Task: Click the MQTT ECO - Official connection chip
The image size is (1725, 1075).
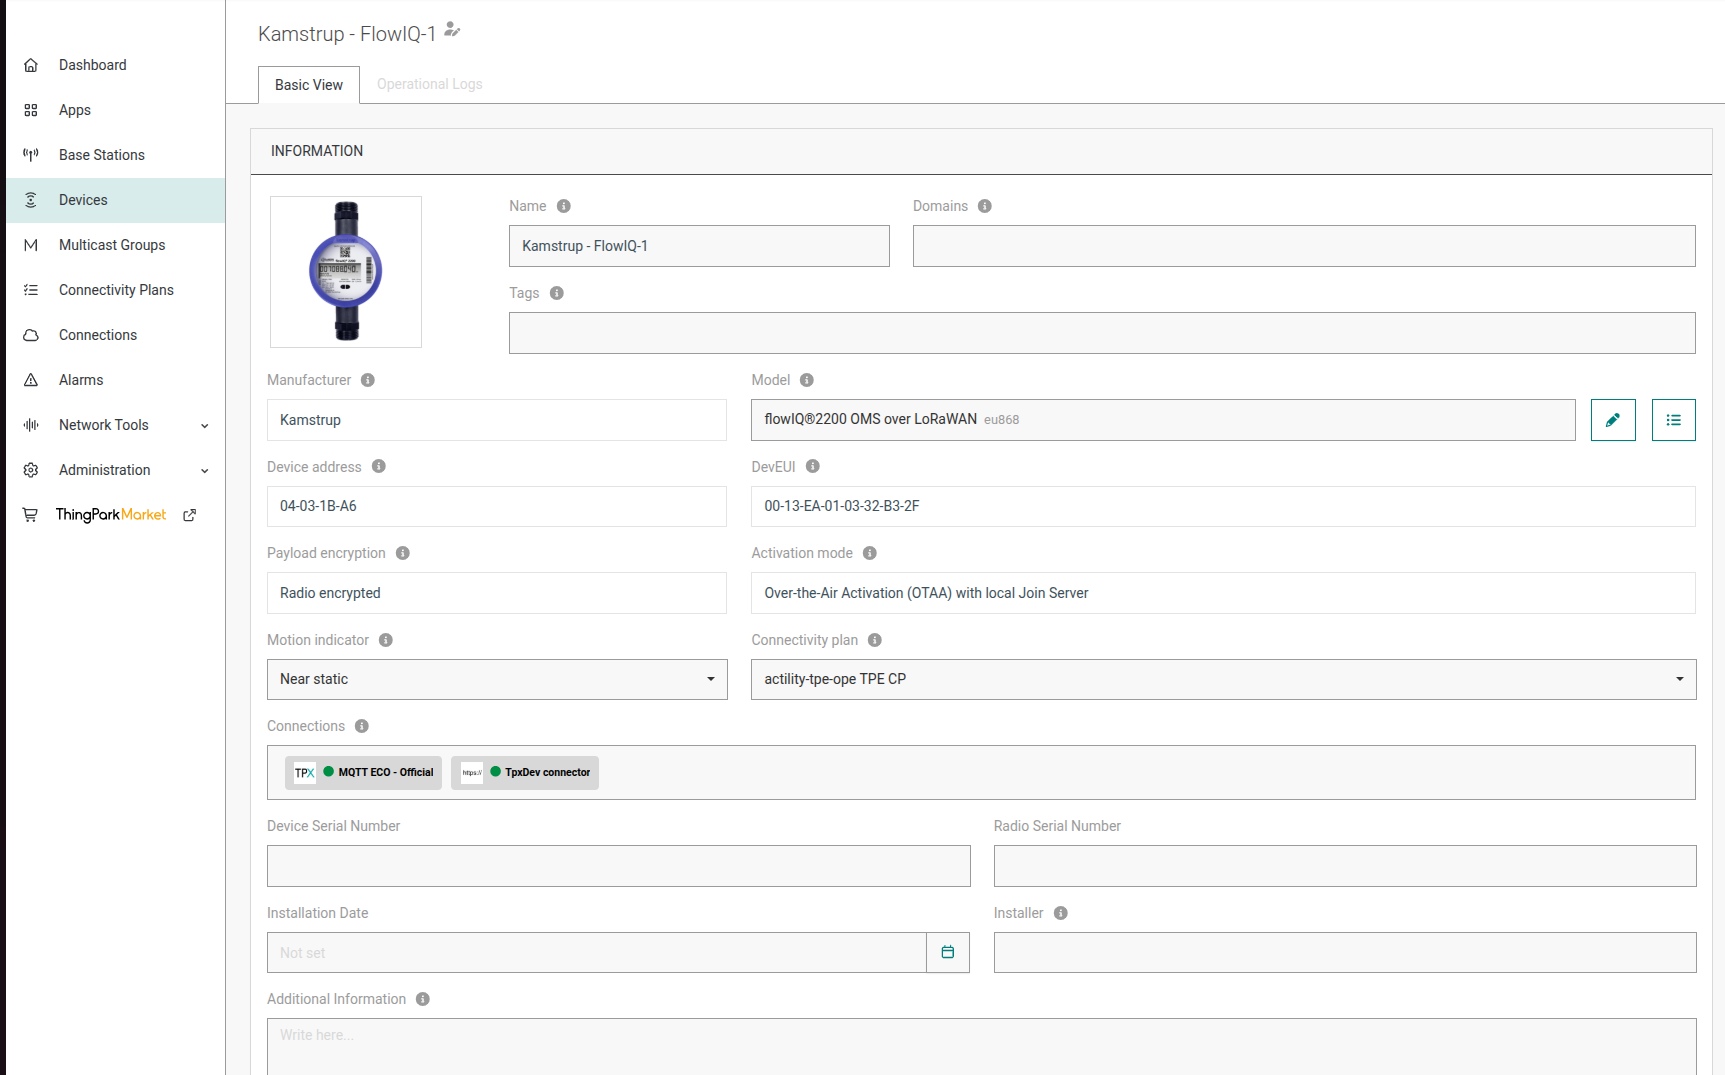Action: pos(363,772)
